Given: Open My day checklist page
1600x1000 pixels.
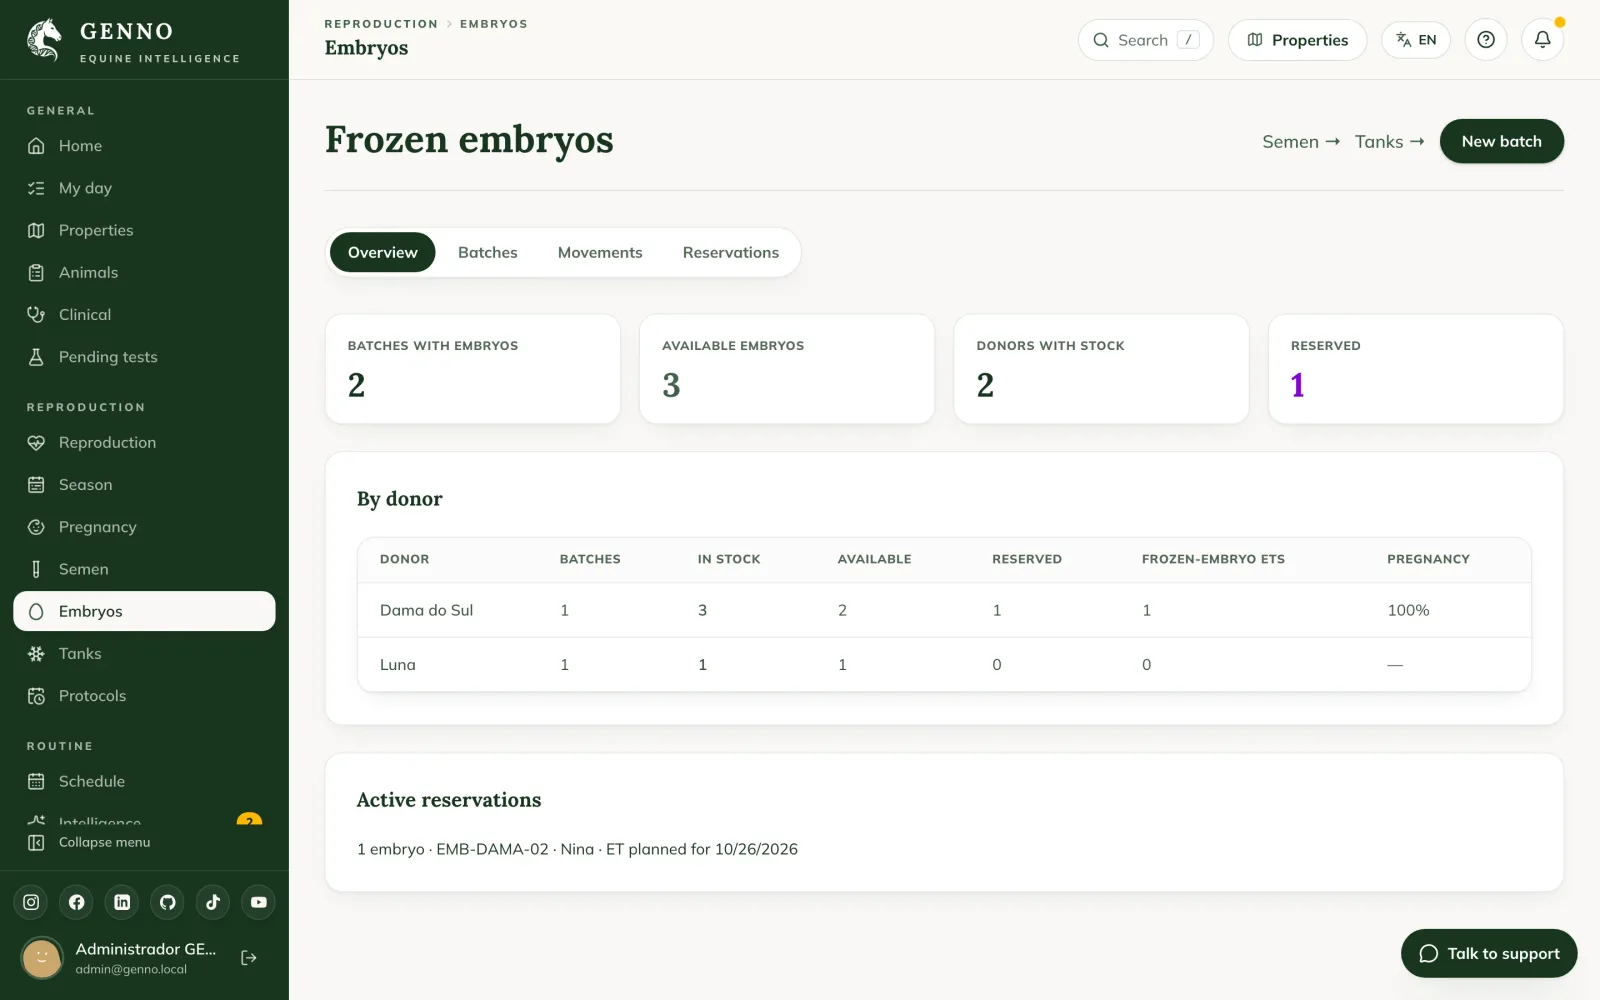Looking at the screenshot, I should pos(144,188).
